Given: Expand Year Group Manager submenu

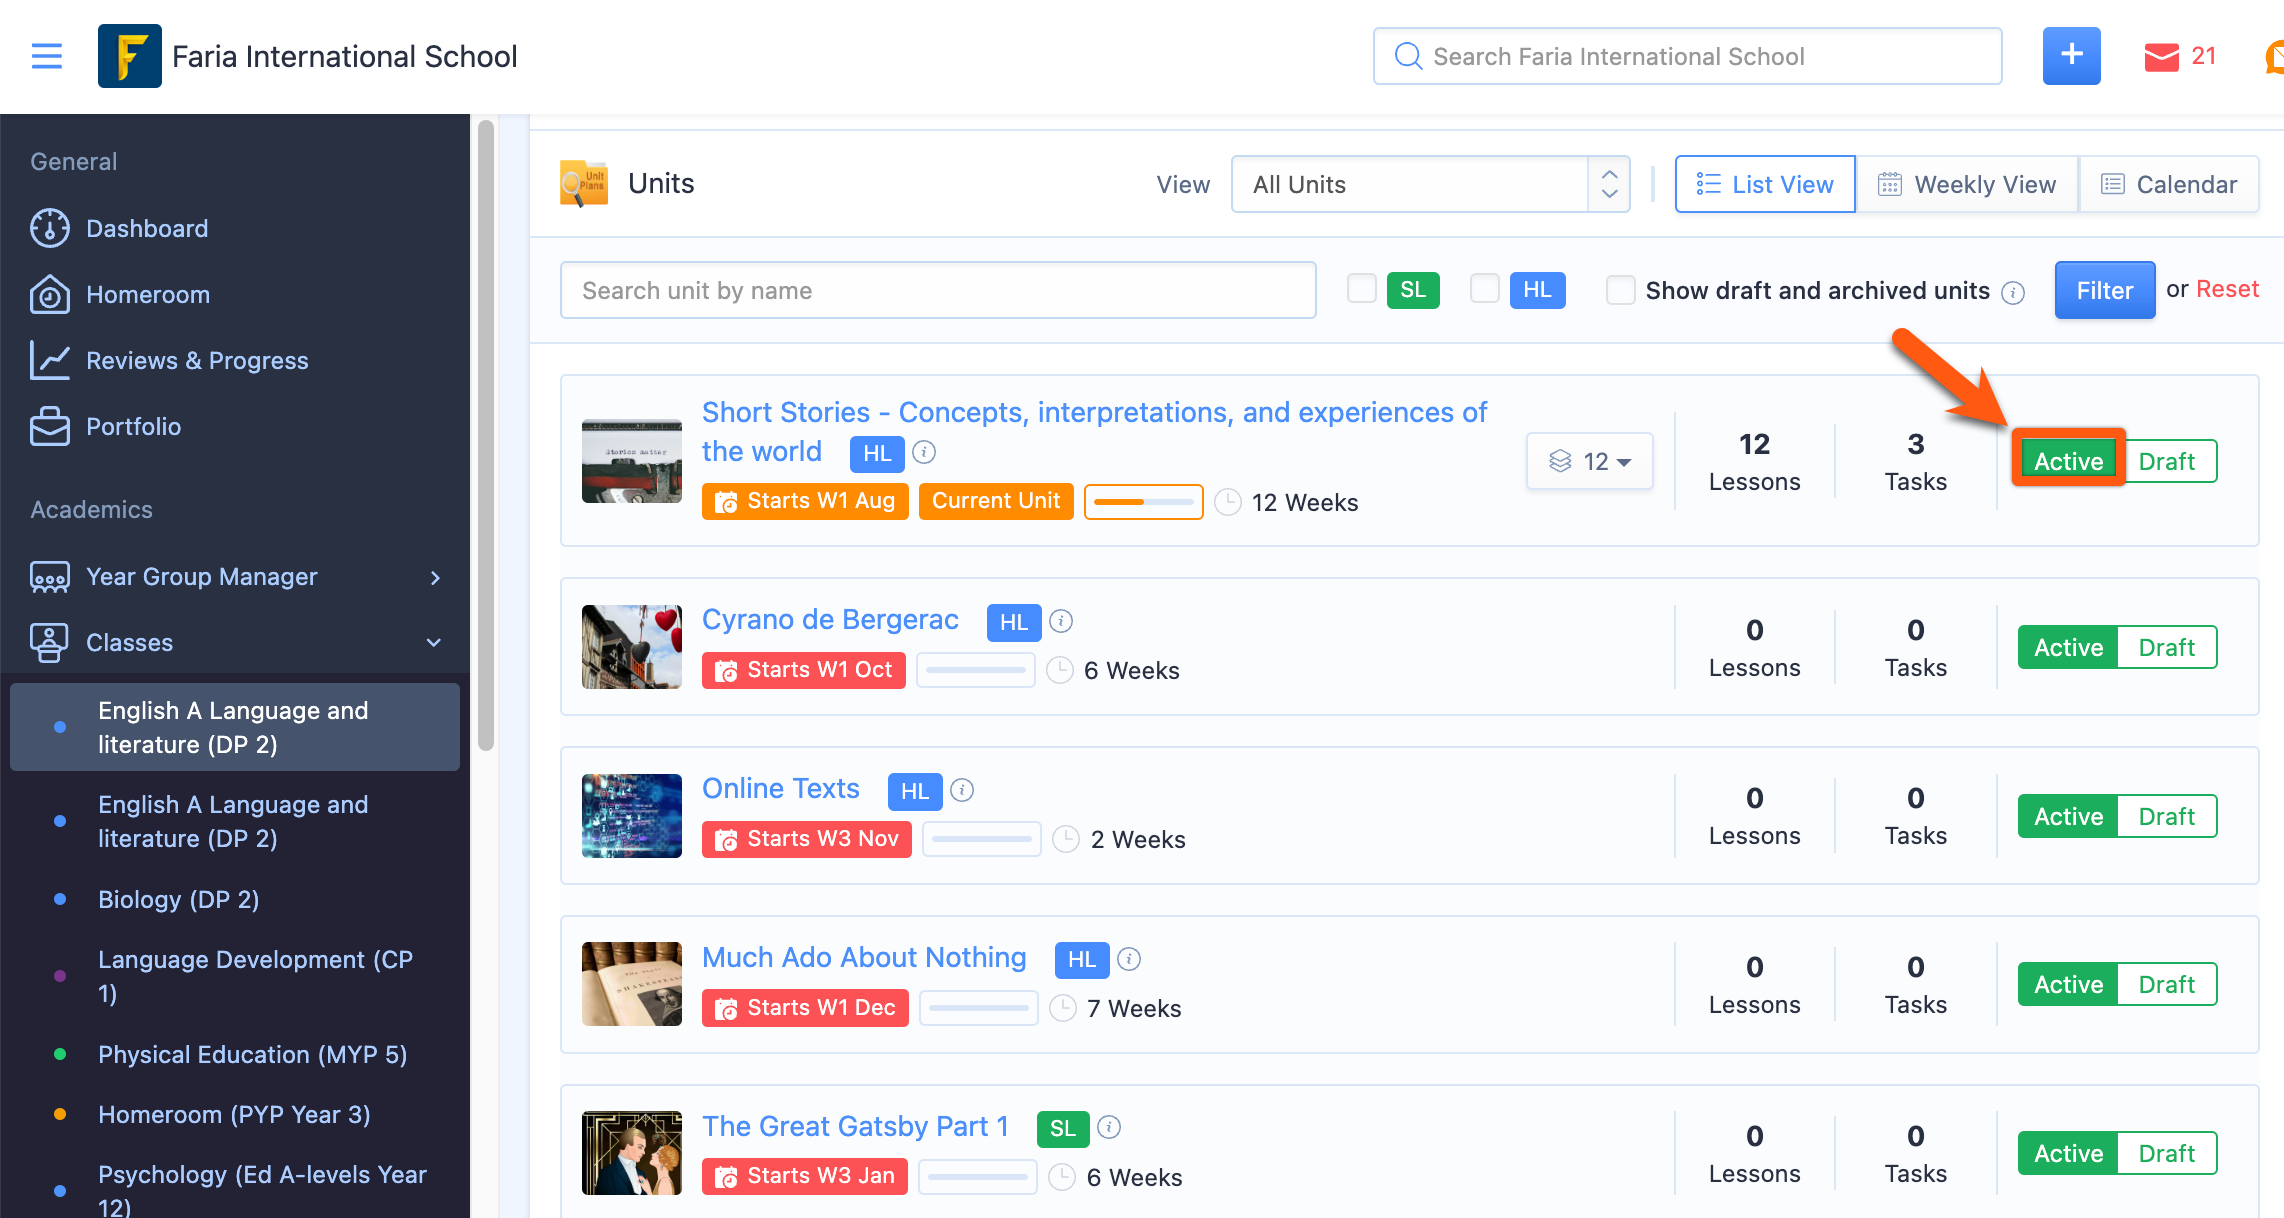Looking at the screenshot, I should pyautogui.click(x=435, y=577).
